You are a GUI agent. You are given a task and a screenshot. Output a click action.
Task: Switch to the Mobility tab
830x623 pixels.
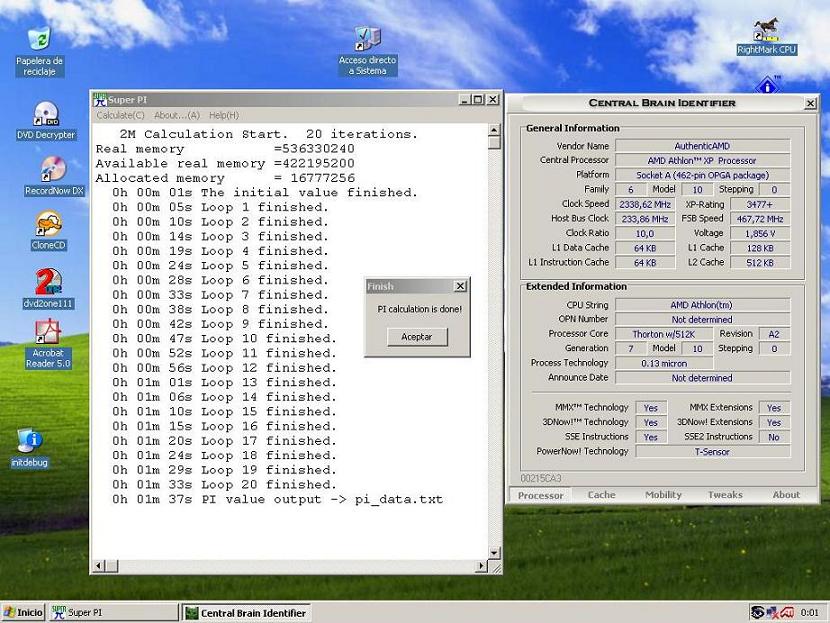(x=663, y=495)
